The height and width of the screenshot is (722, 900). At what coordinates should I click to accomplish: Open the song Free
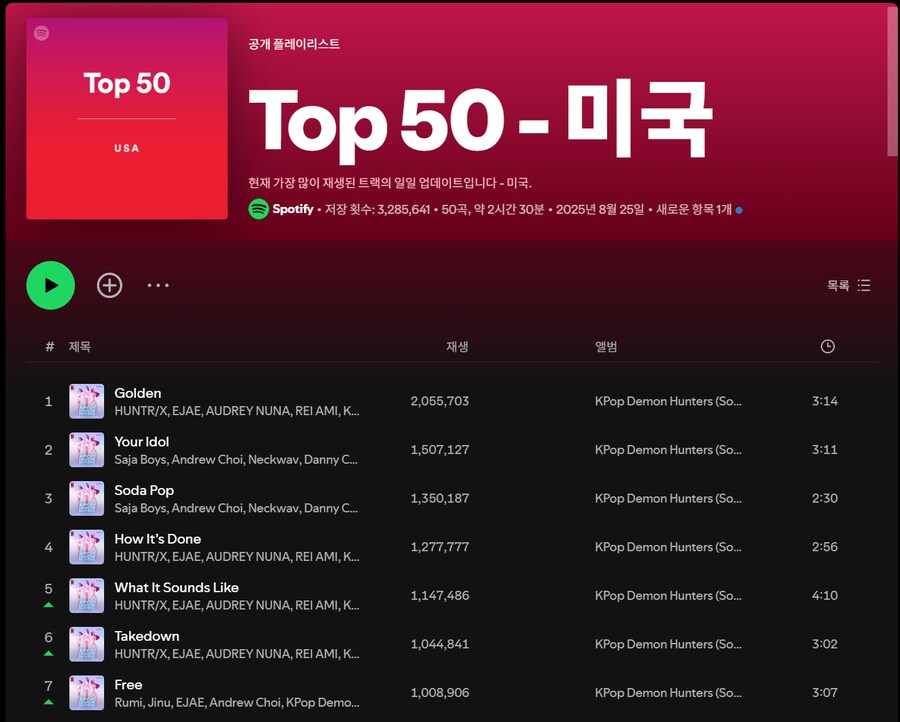128,685
